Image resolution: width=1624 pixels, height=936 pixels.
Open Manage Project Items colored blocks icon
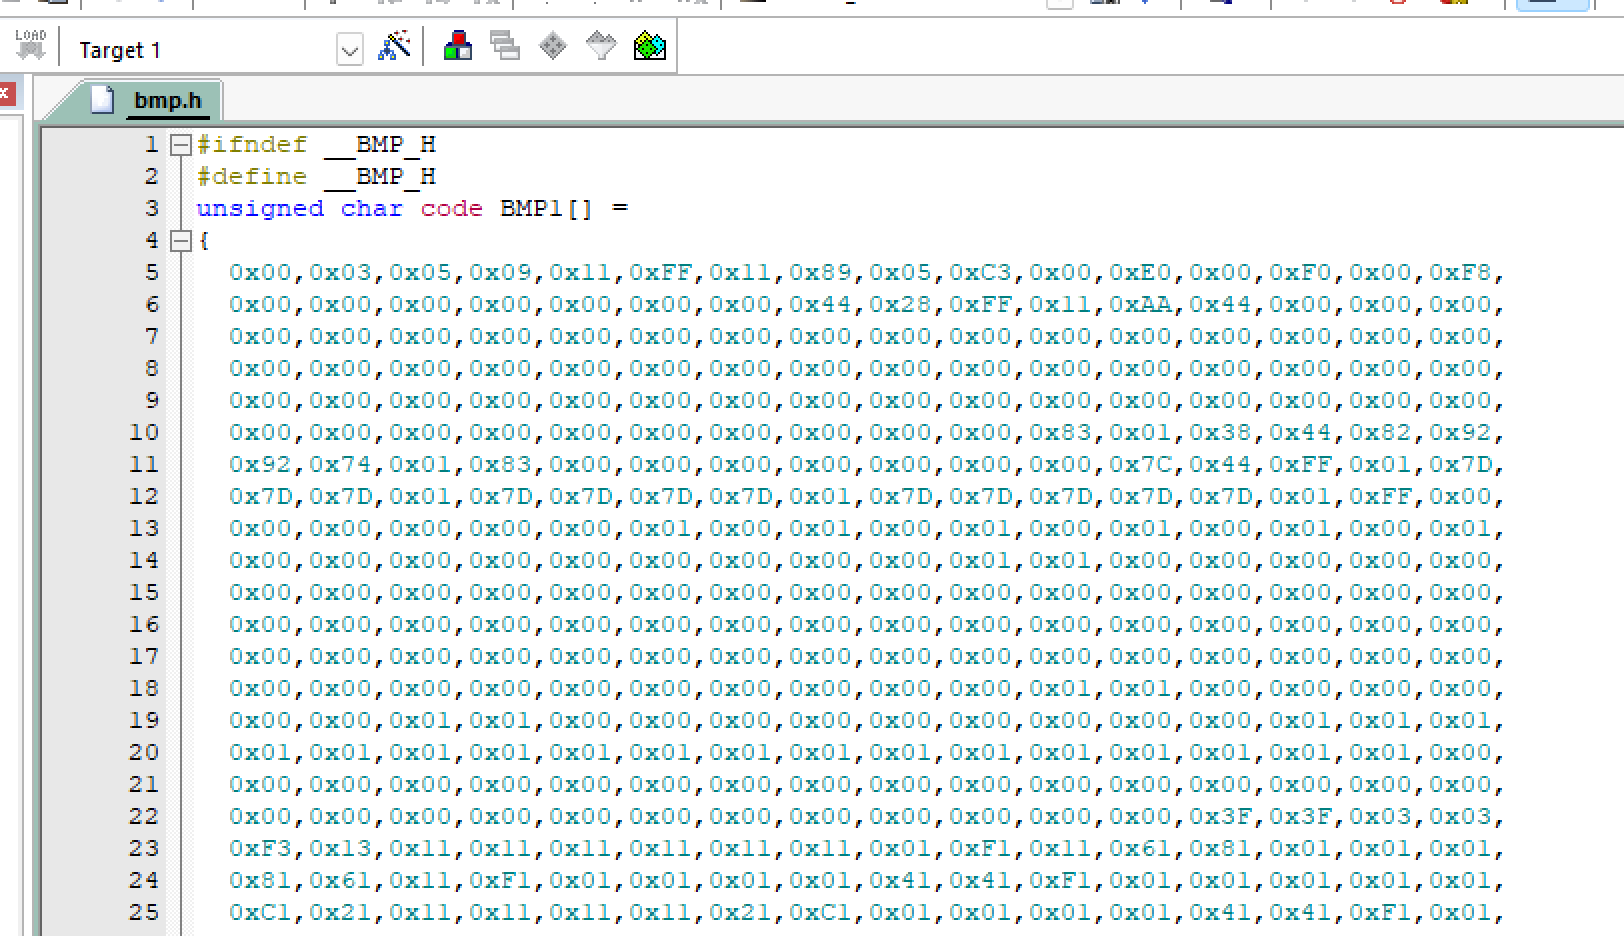(458, 46)
